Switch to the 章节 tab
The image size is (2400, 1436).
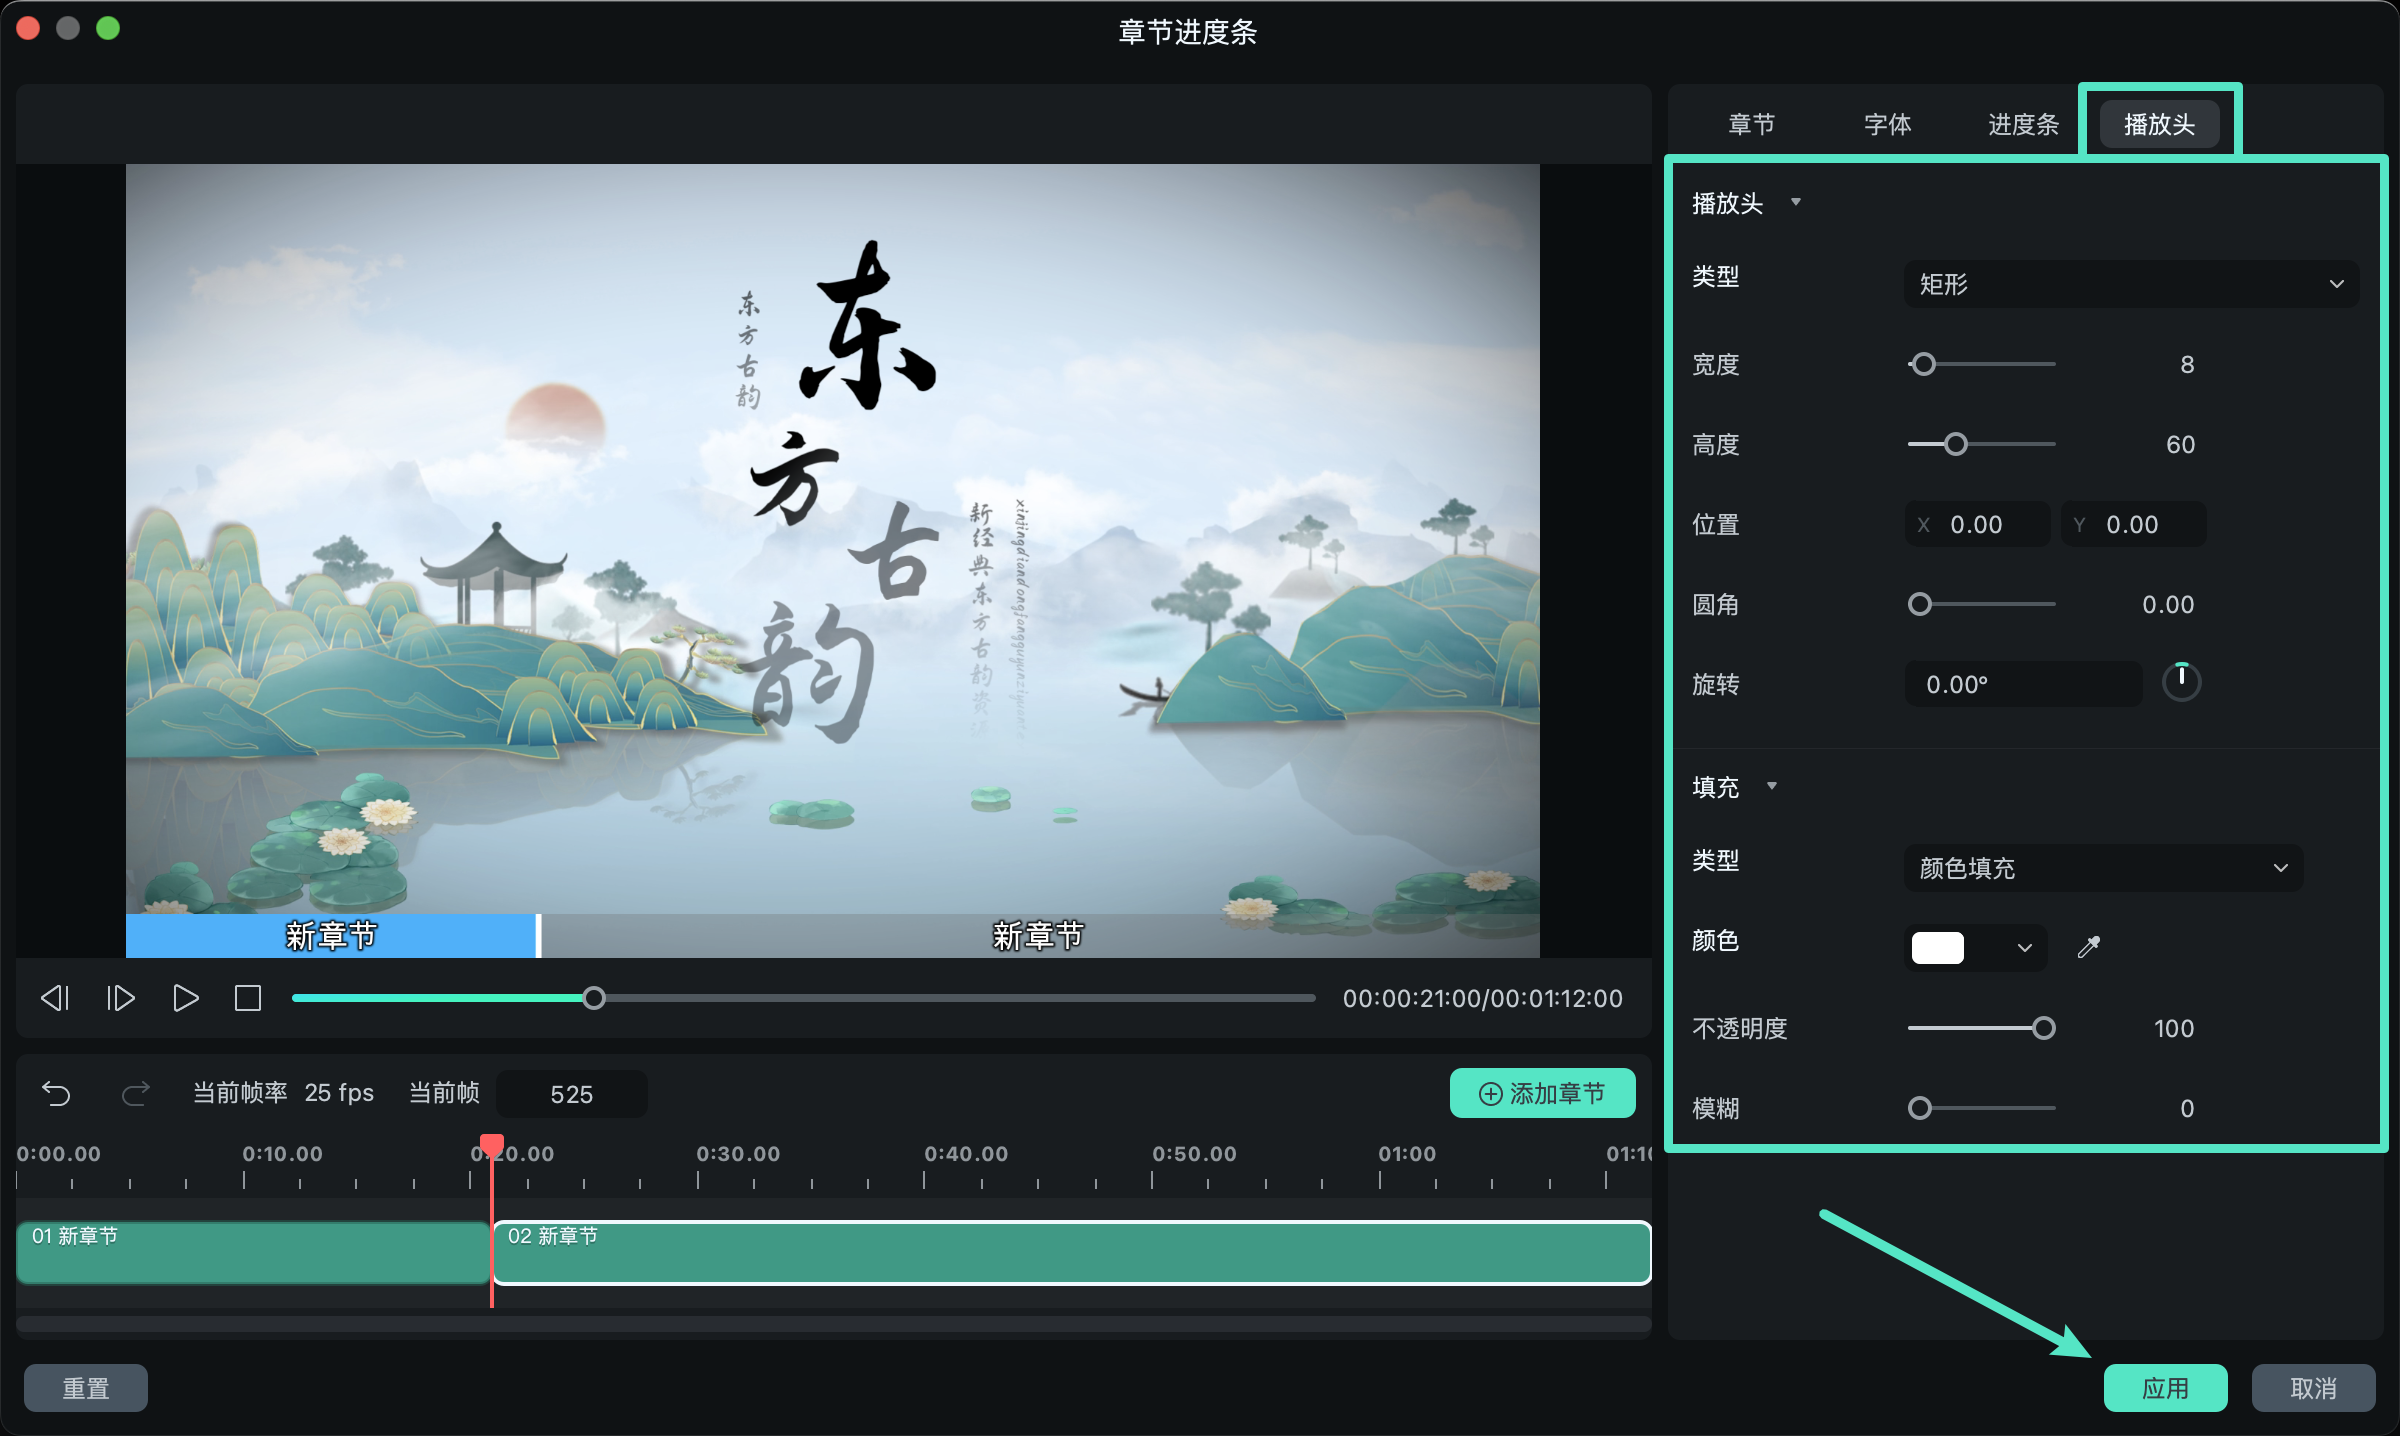point(1752,124)
